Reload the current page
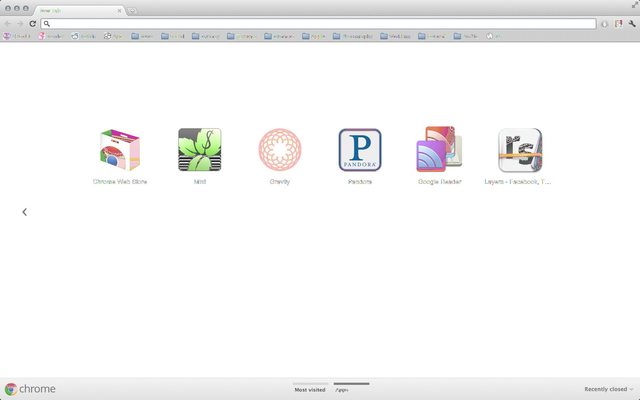The width and height of the screenshot is (640, 400). 33,24
